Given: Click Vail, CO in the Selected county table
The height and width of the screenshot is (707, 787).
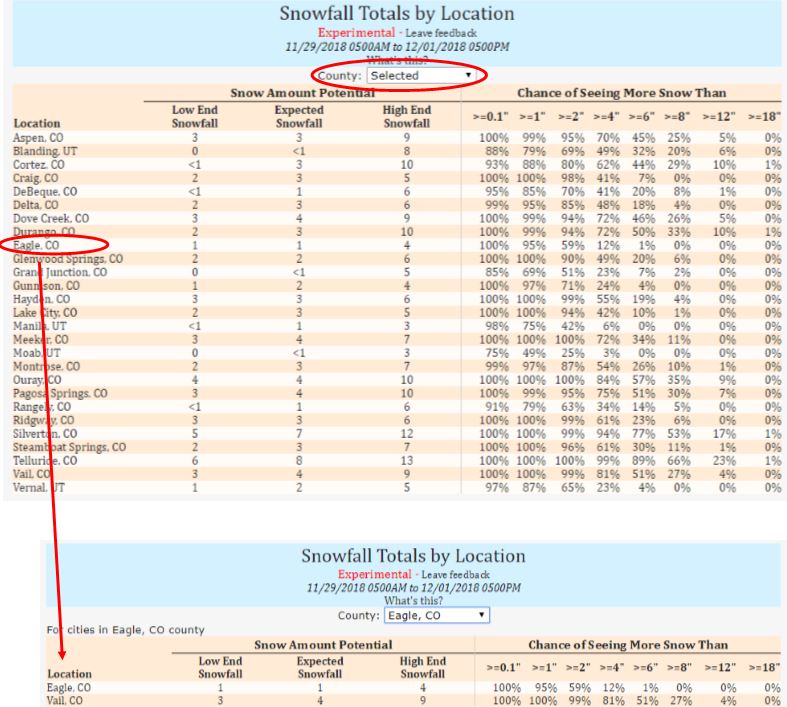Looking at the screenshot, I should [32, 474].
